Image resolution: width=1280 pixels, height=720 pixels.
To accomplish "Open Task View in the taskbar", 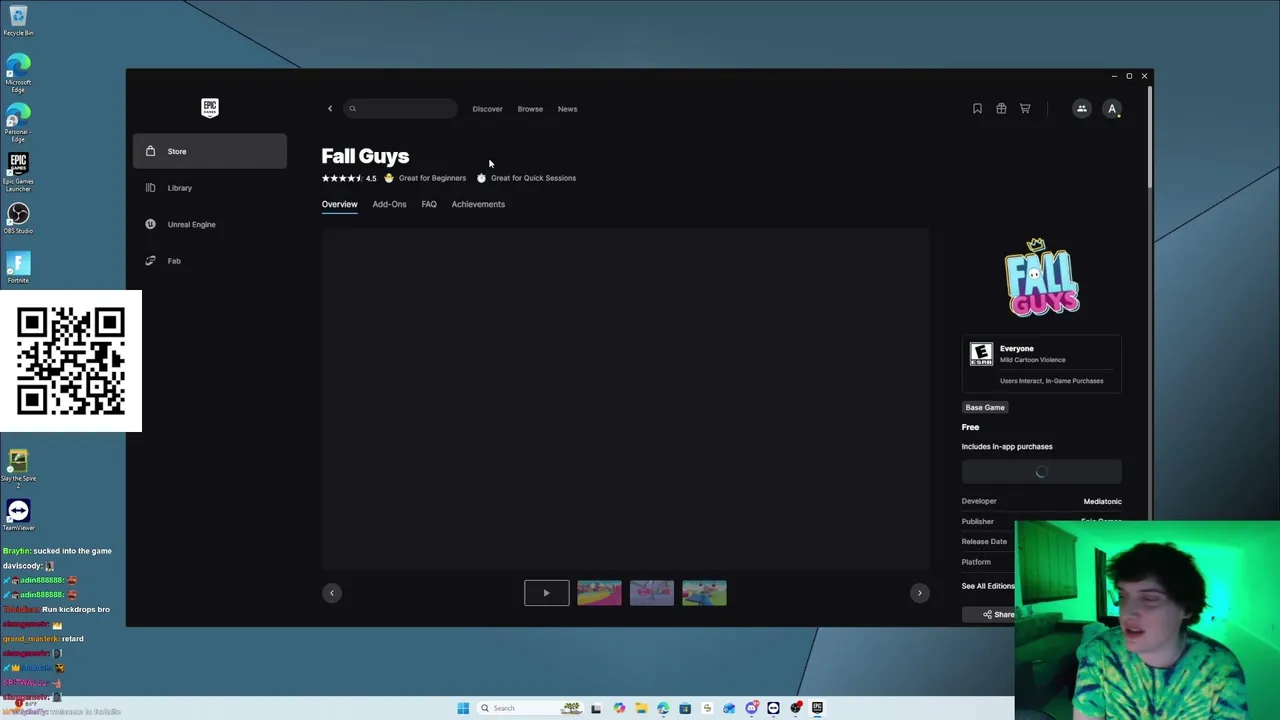I will [596, 708].
